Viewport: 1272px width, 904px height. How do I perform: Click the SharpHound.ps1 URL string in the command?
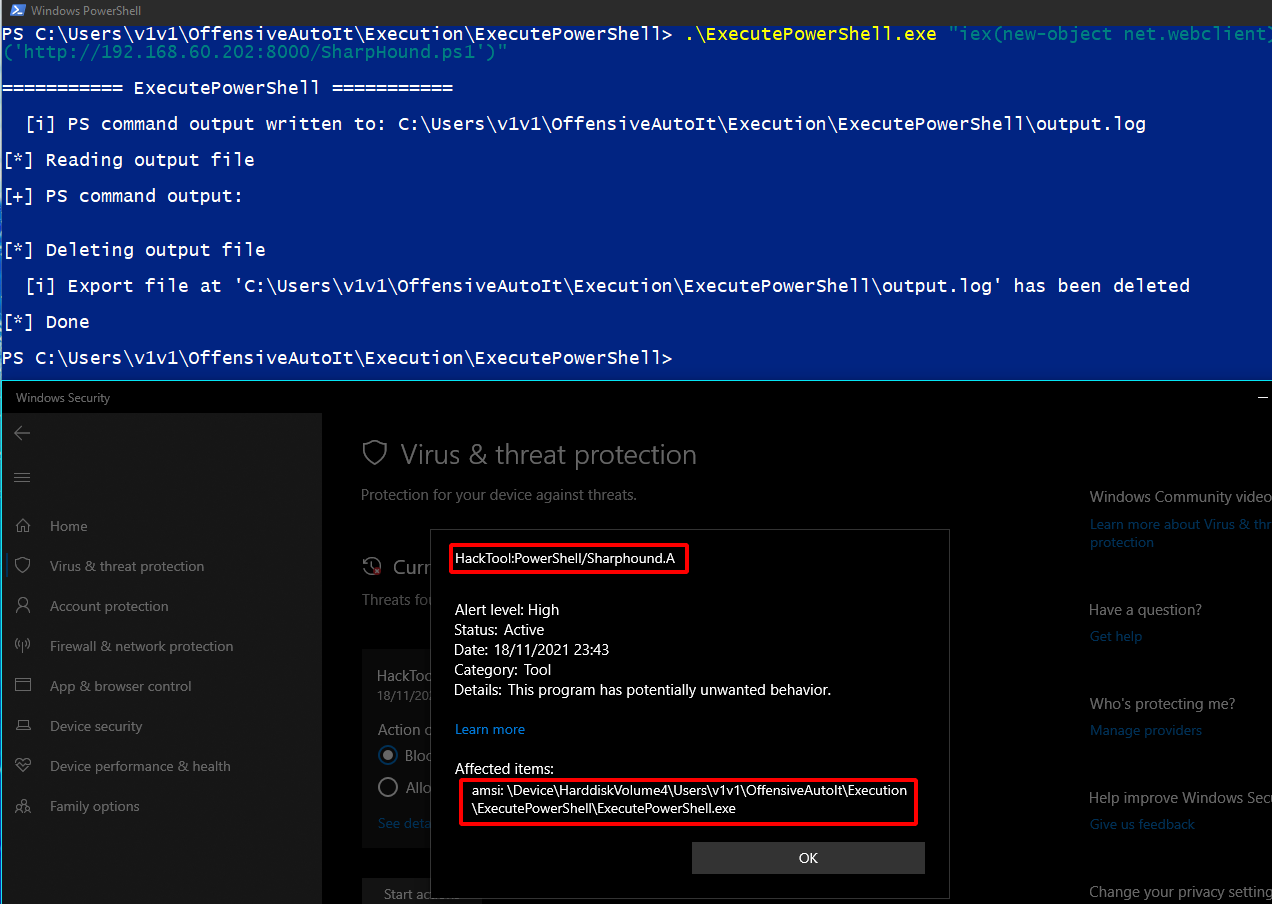[x=255, y=52]
